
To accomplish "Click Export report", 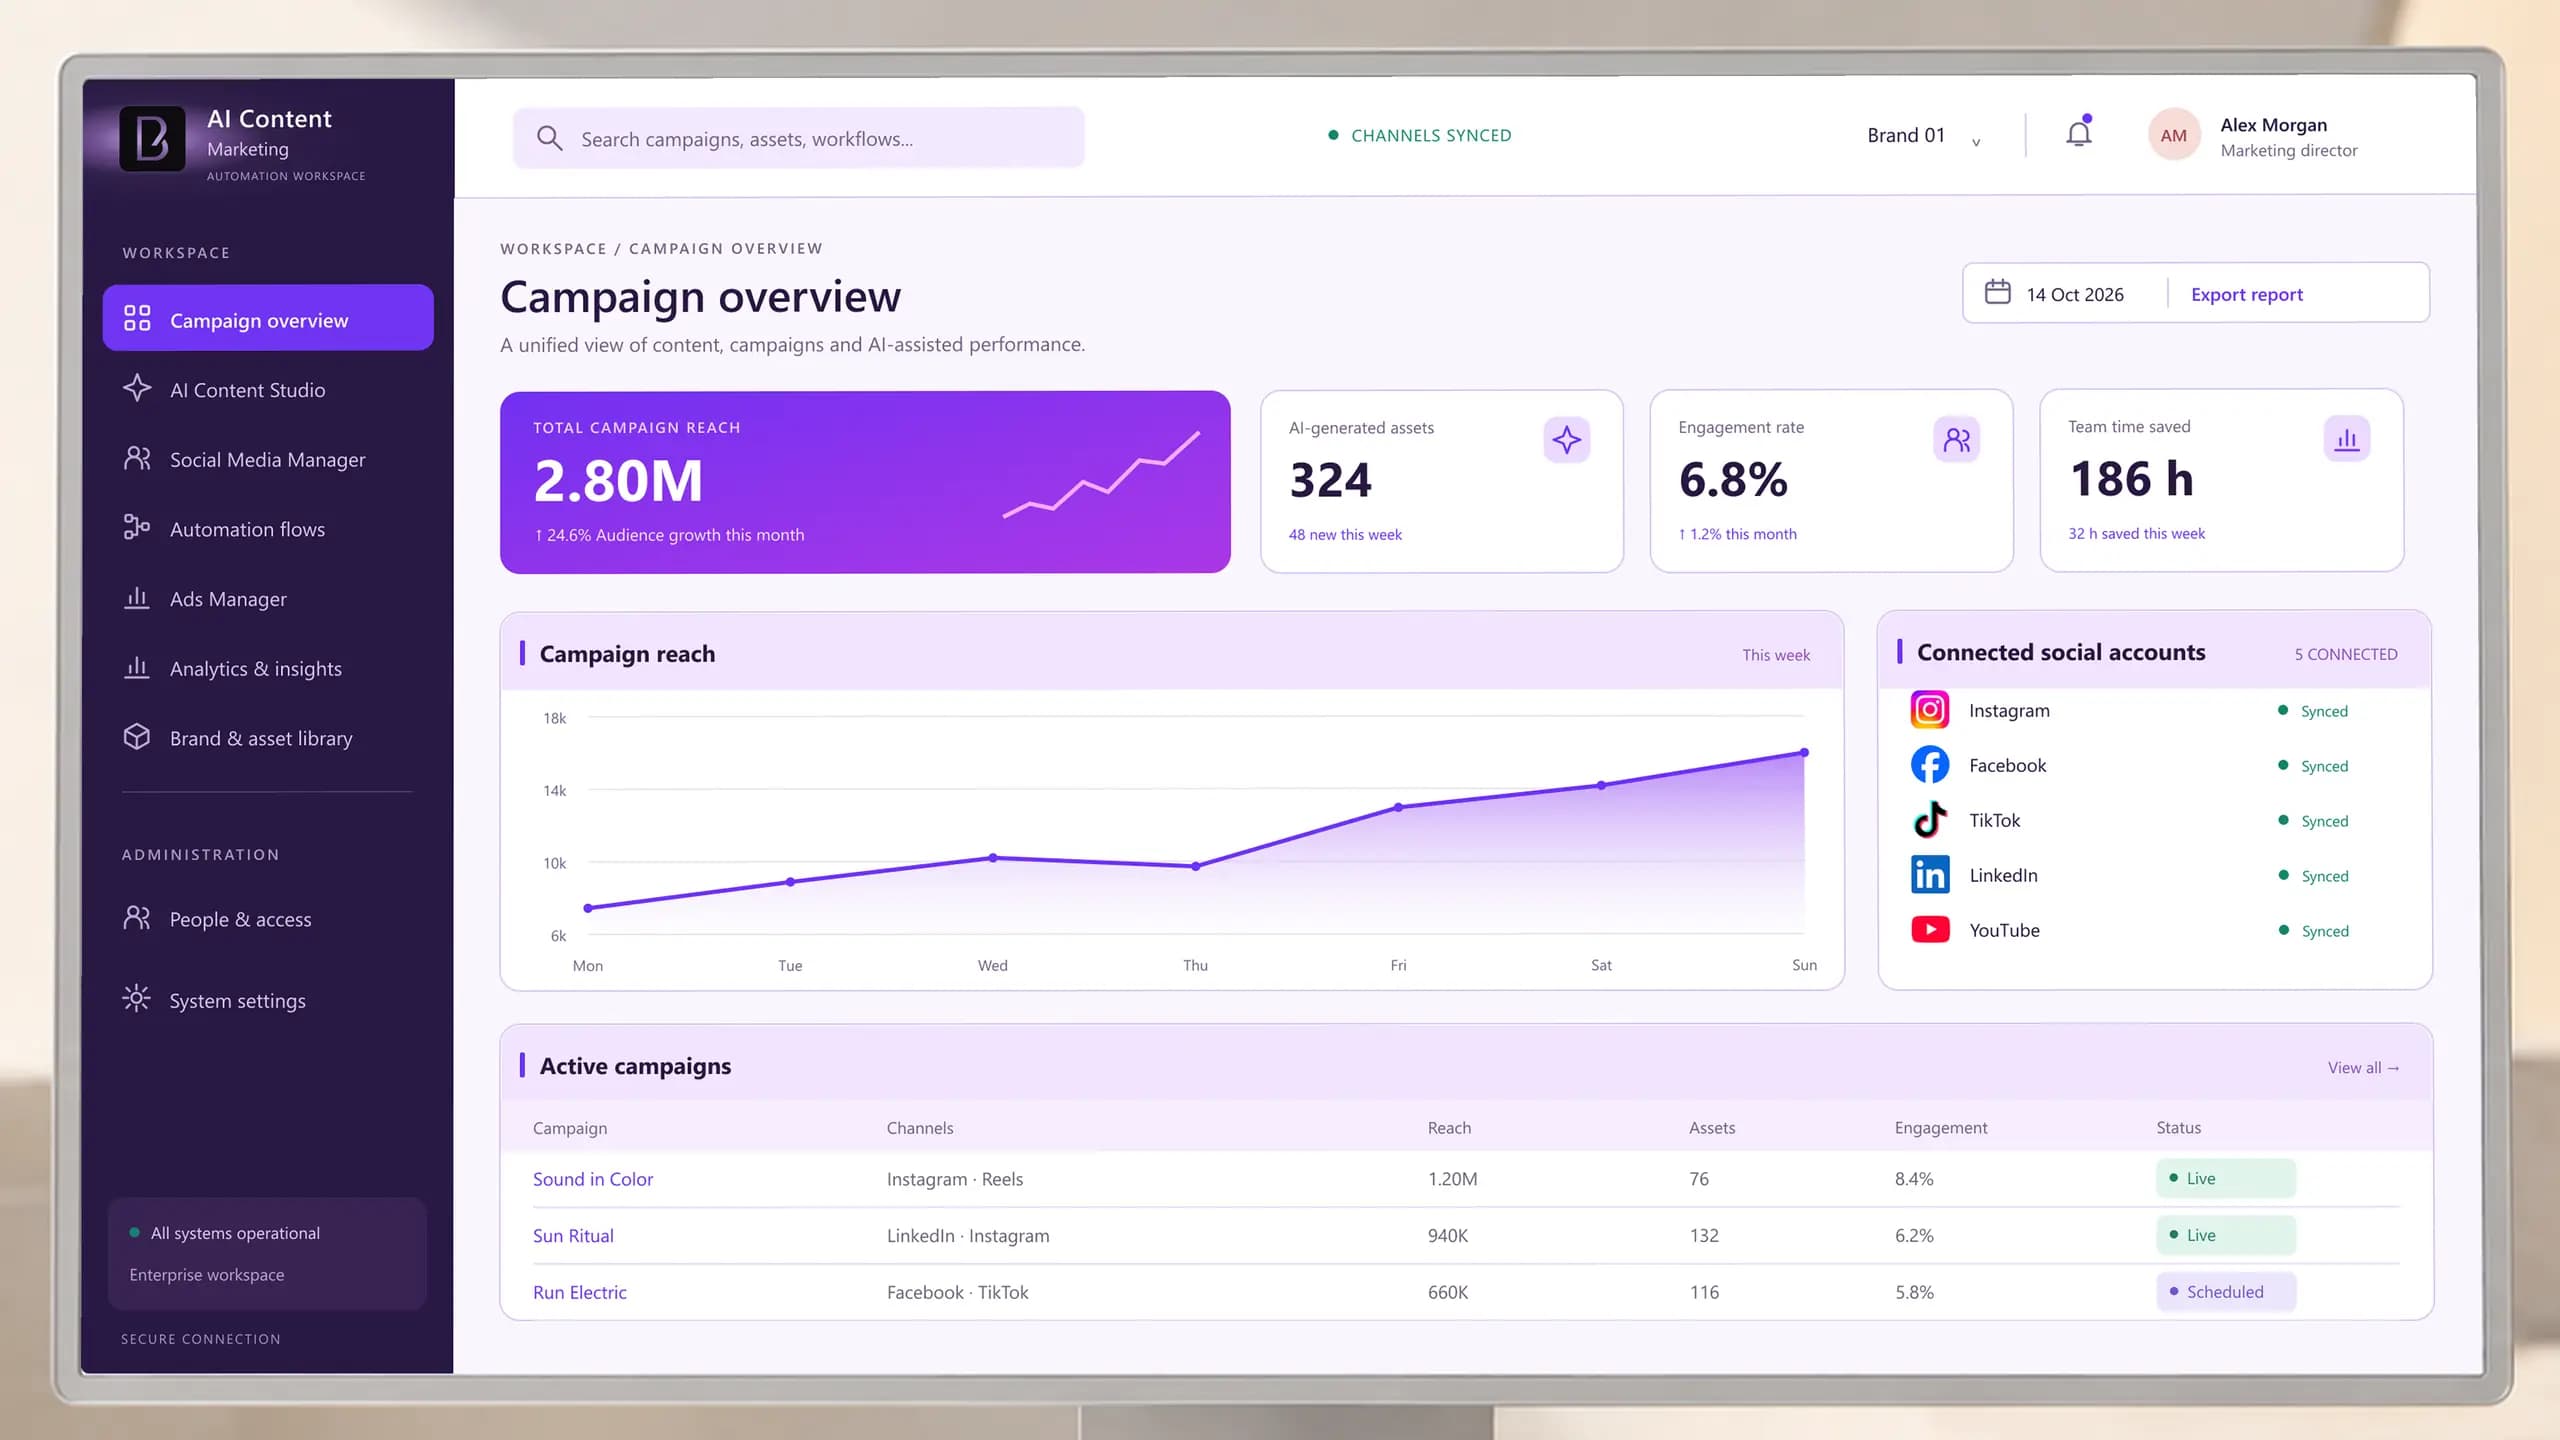I will coord(2246,294).
